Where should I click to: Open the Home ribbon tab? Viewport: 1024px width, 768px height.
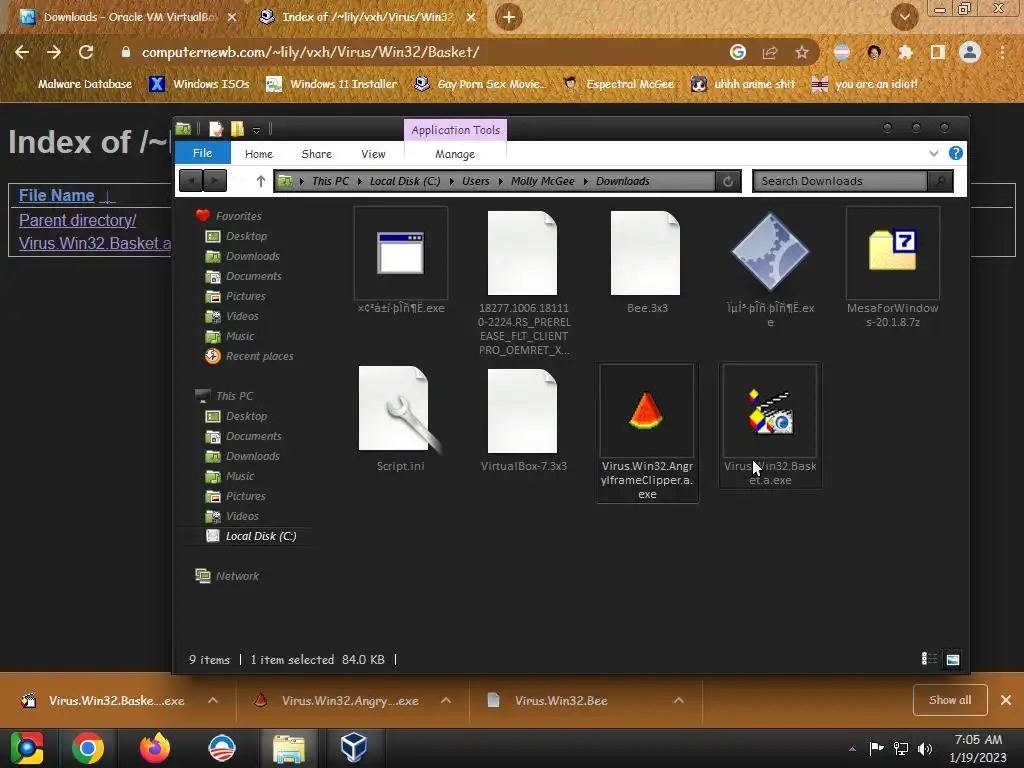click(259, 154)
